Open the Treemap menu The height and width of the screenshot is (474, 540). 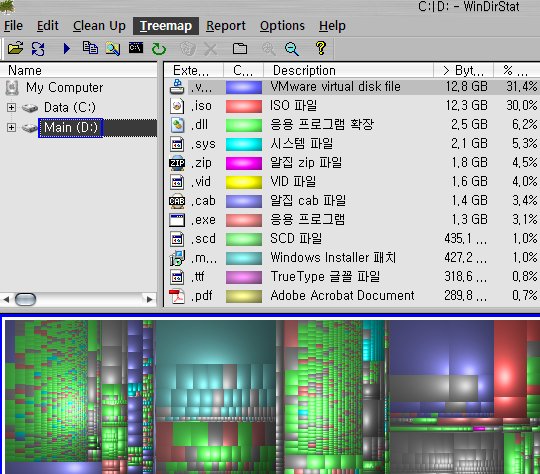click(x=166, y=26)
